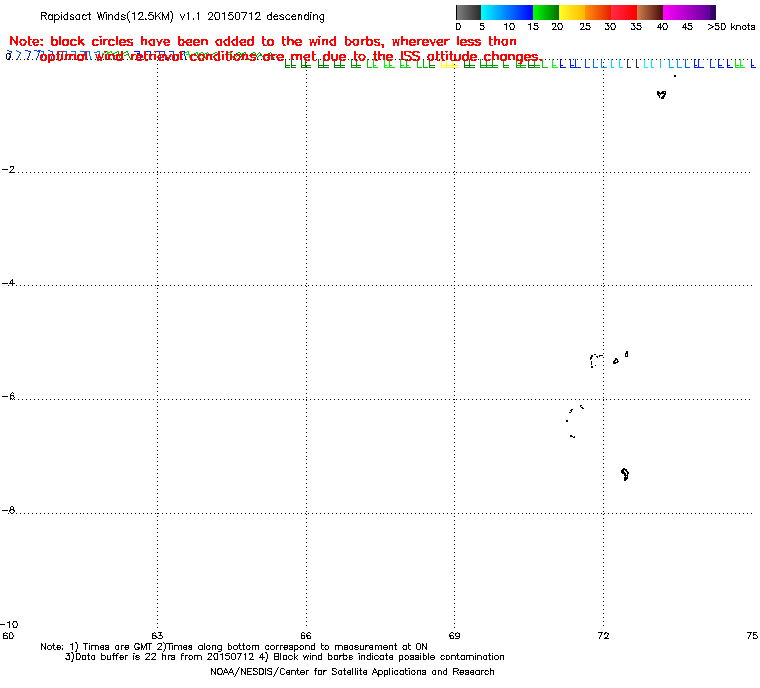Click the '75' longitude axis label
This screenshot has width=760, height=688.
coord(752,635)
